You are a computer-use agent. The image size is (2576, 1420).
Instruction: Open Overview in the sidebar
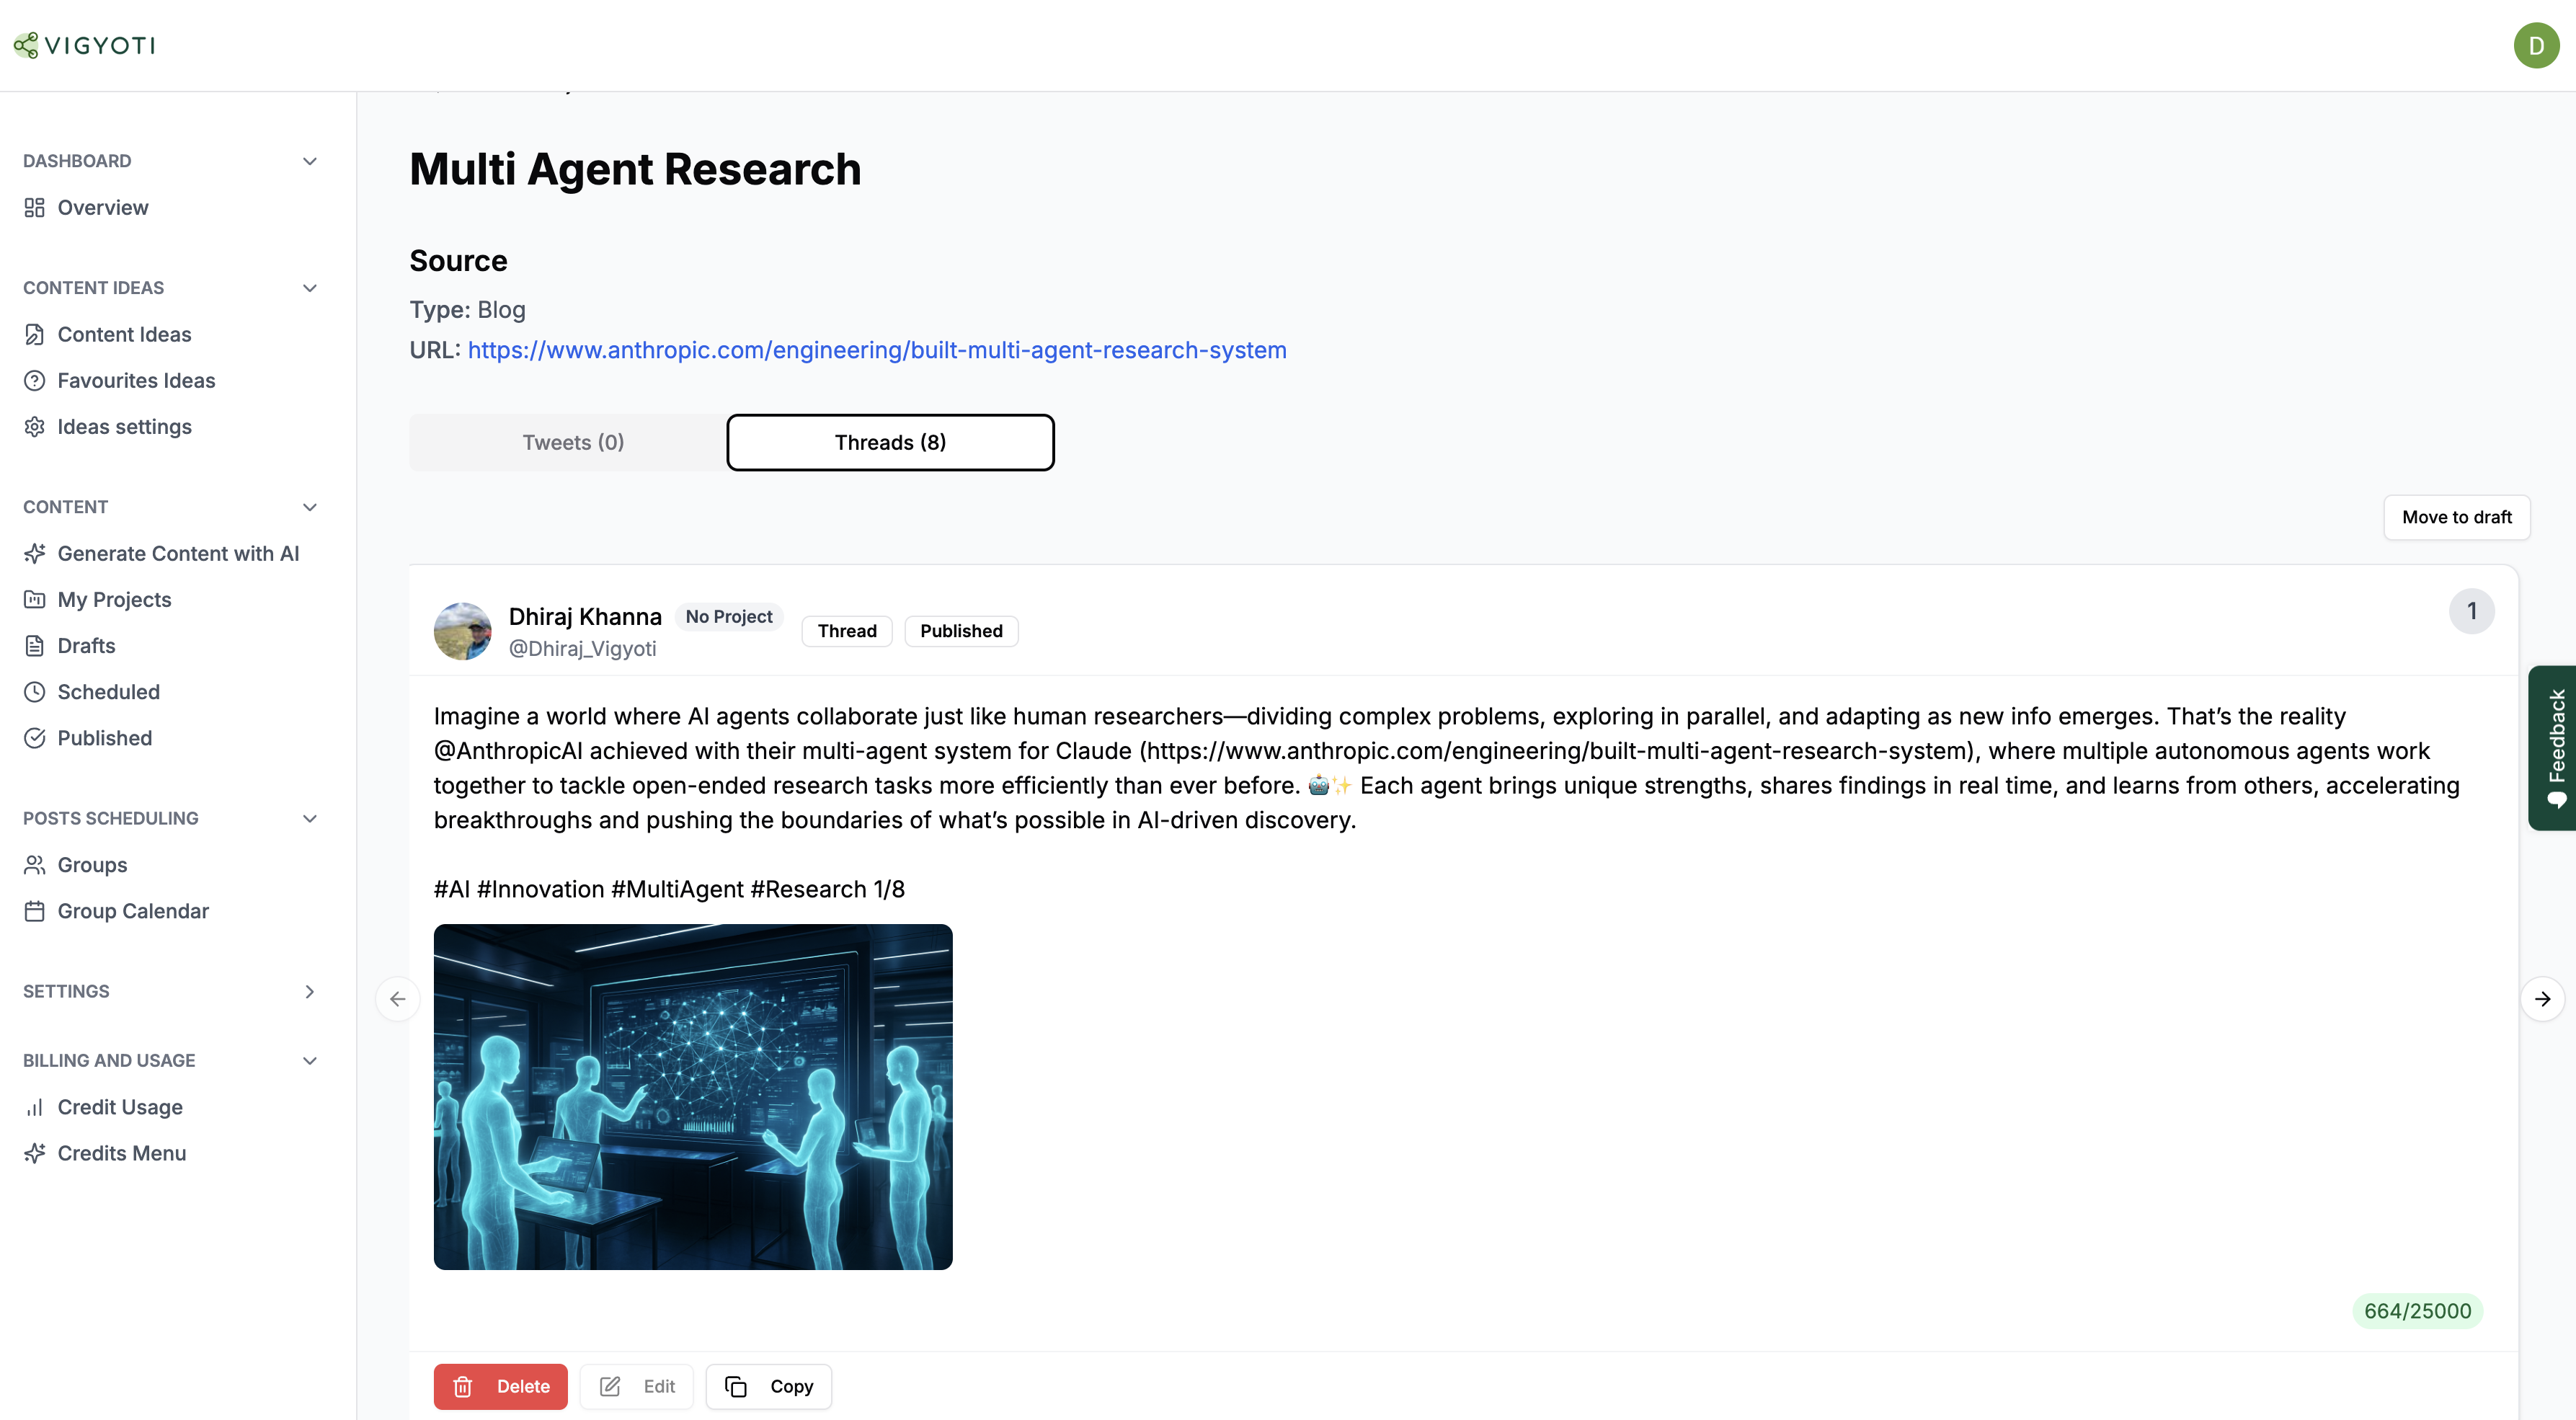(103, 208)
